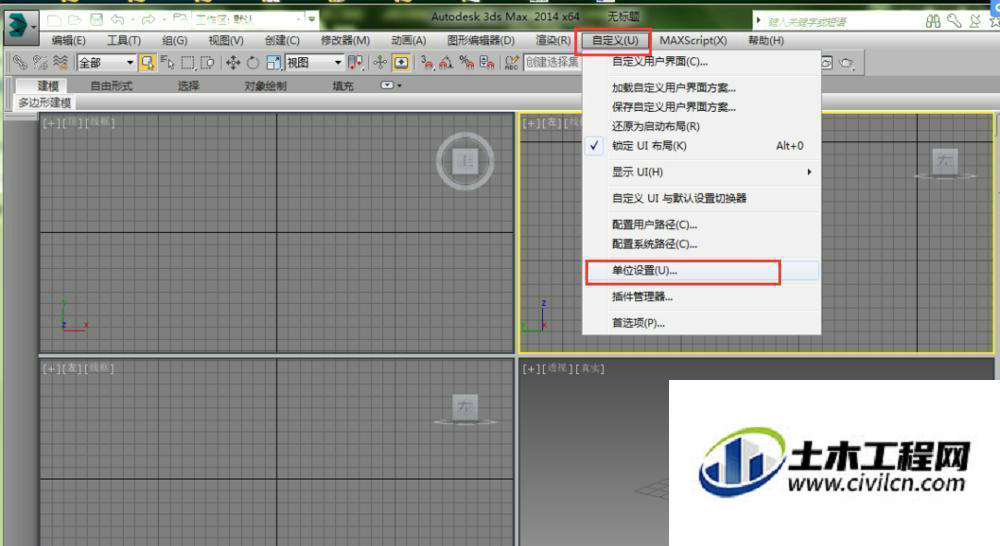
Task: Toggle the 3D Snaps icon
Action: (427, 63)
